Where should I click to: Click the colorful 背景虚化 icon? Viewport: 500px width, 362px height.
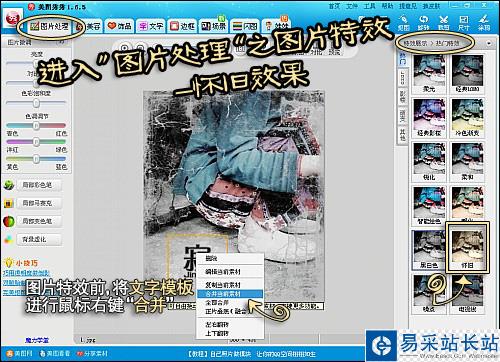pyautogui.click(x=9, y=239)
